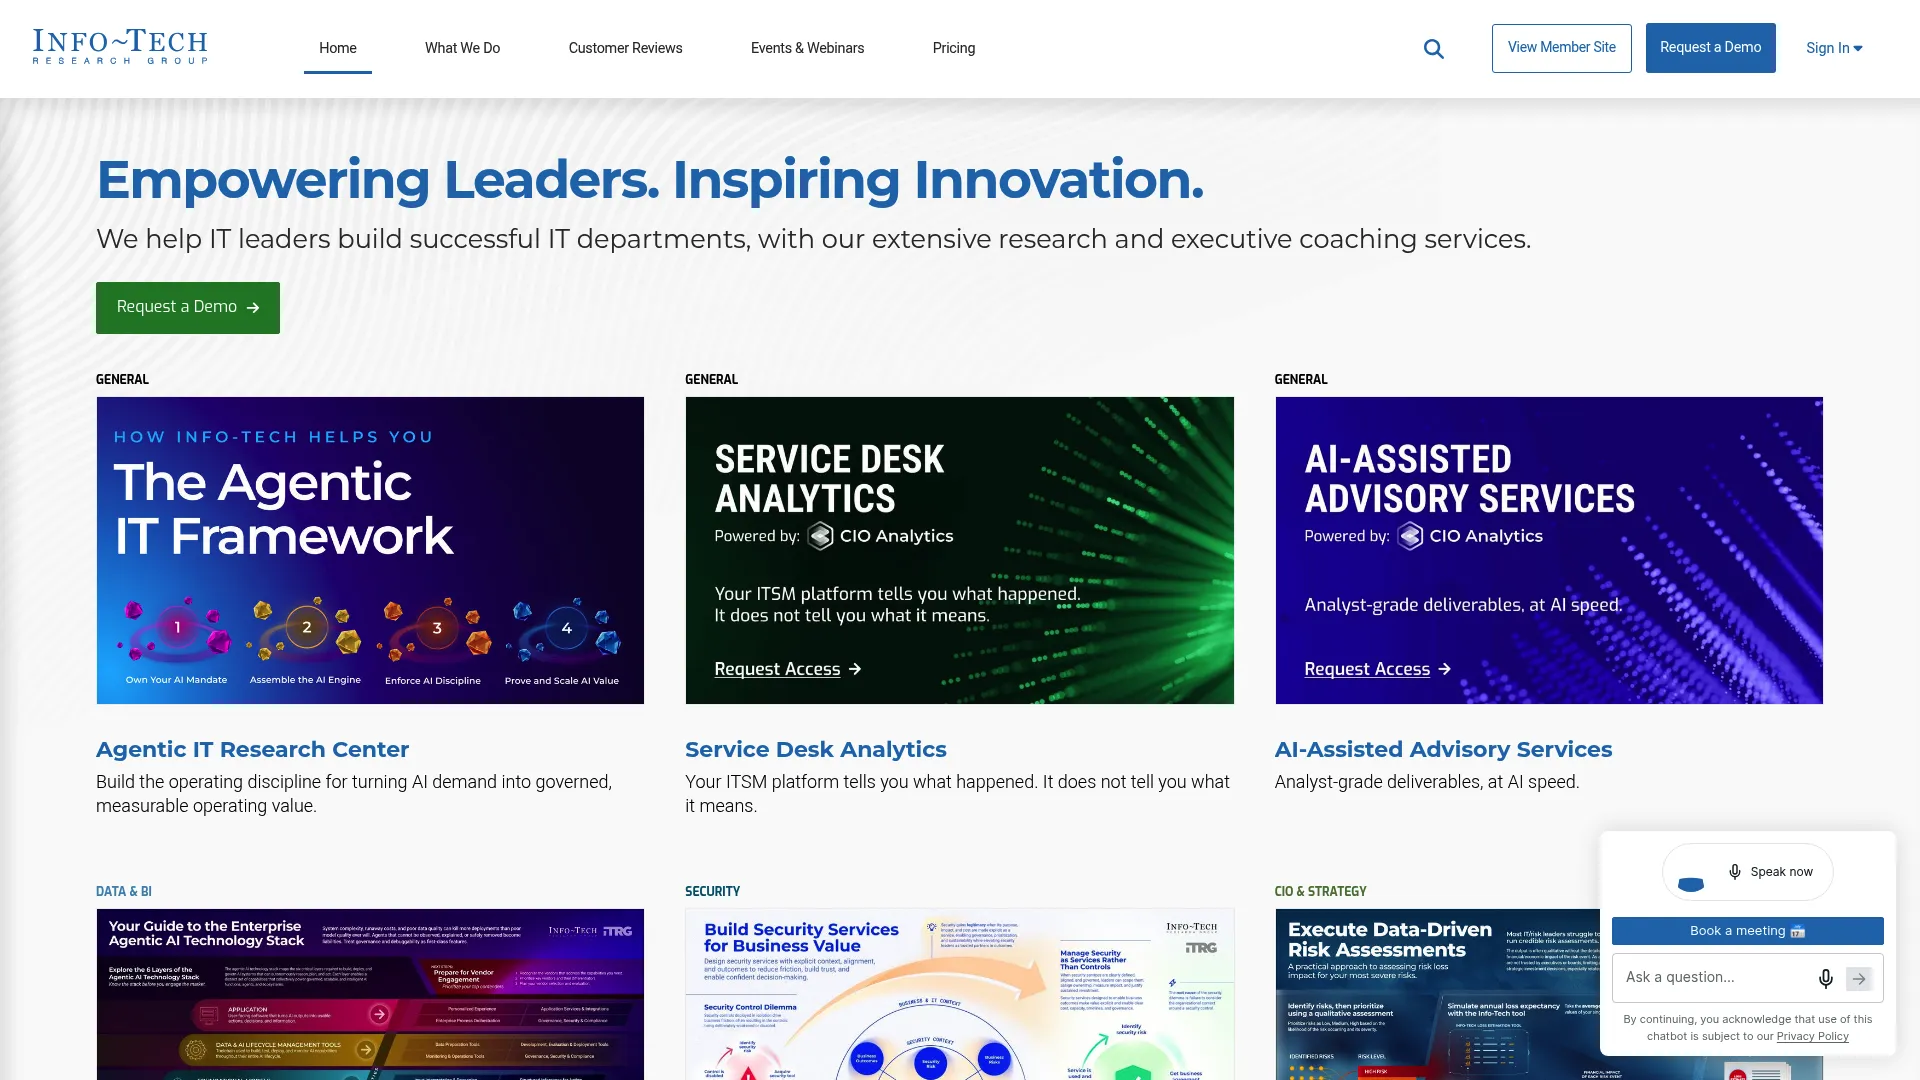Click the CIO & STRATEGY category label

[1320, 891]
